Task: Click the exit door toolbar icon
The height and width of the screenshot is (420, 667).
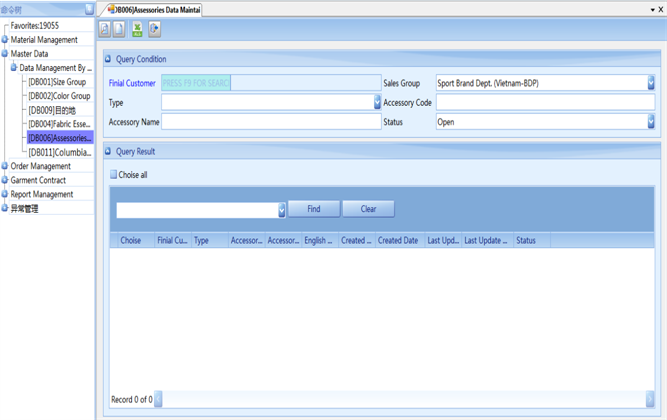Action: [x=154, y=30]
